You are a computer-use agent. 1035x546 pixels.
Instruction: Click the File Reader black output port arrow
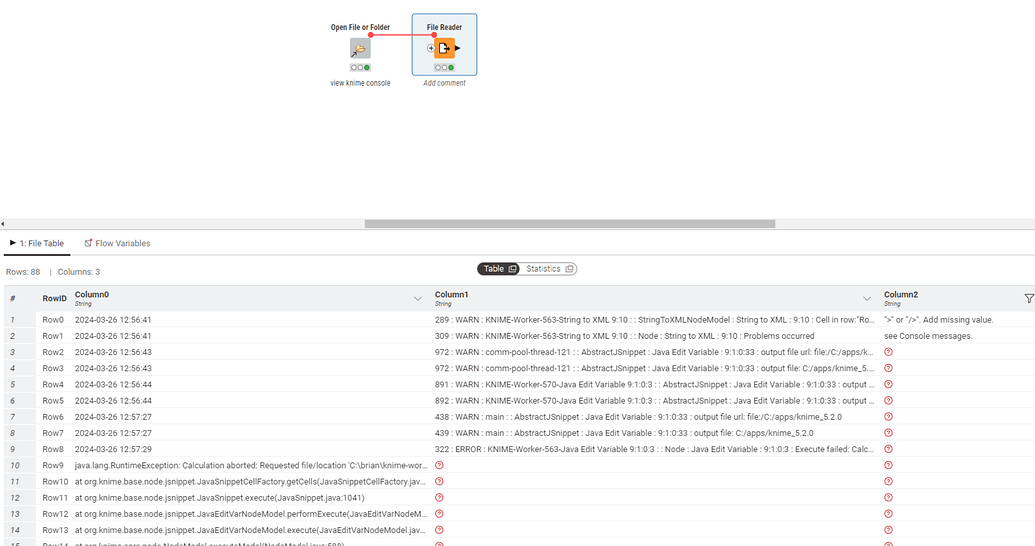pyautogui.click(x=458, y=48)
